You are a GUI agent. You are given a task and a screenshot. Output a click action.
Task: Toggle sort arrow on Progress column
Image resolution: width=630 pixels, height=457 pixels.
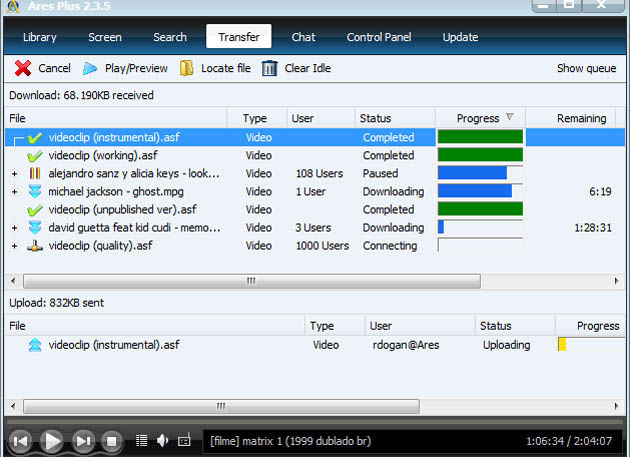click(510, 117)
